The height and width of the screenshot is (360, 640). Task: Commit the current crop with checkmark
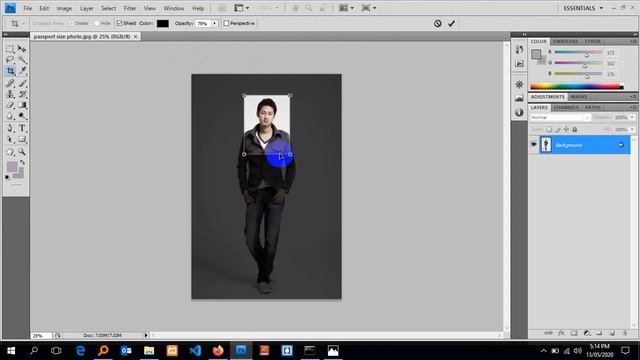pyautogui.click(x=451, y=23)
